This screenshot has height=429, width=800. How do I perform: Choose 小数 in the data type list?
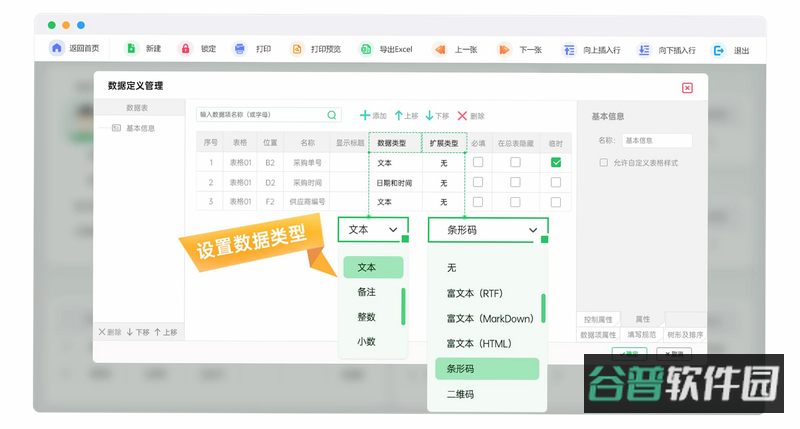point(366,341)
